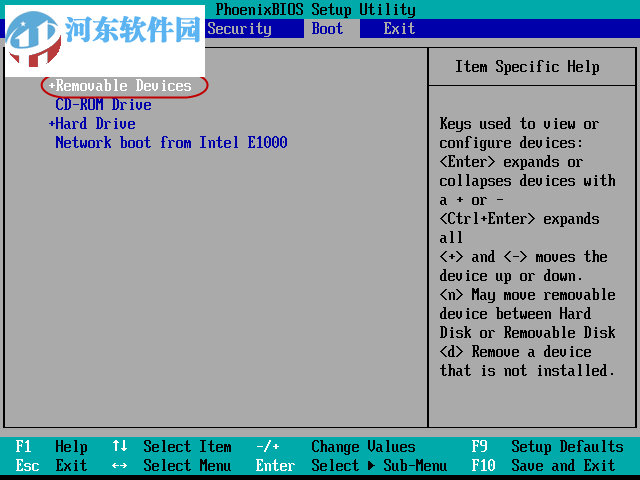Click the up-down arrows Select Item hint
640x480 pixels.
click(x=172, y=447)
